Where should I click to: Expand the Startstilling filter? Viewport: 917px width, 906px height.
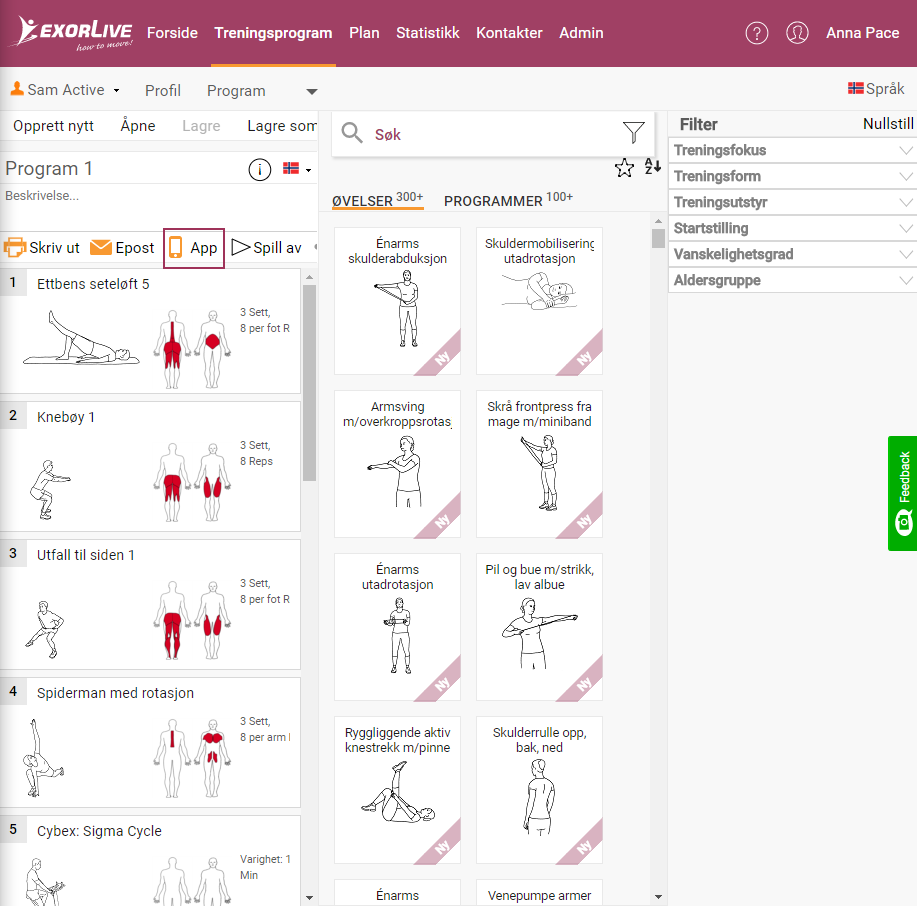point(792,228)
